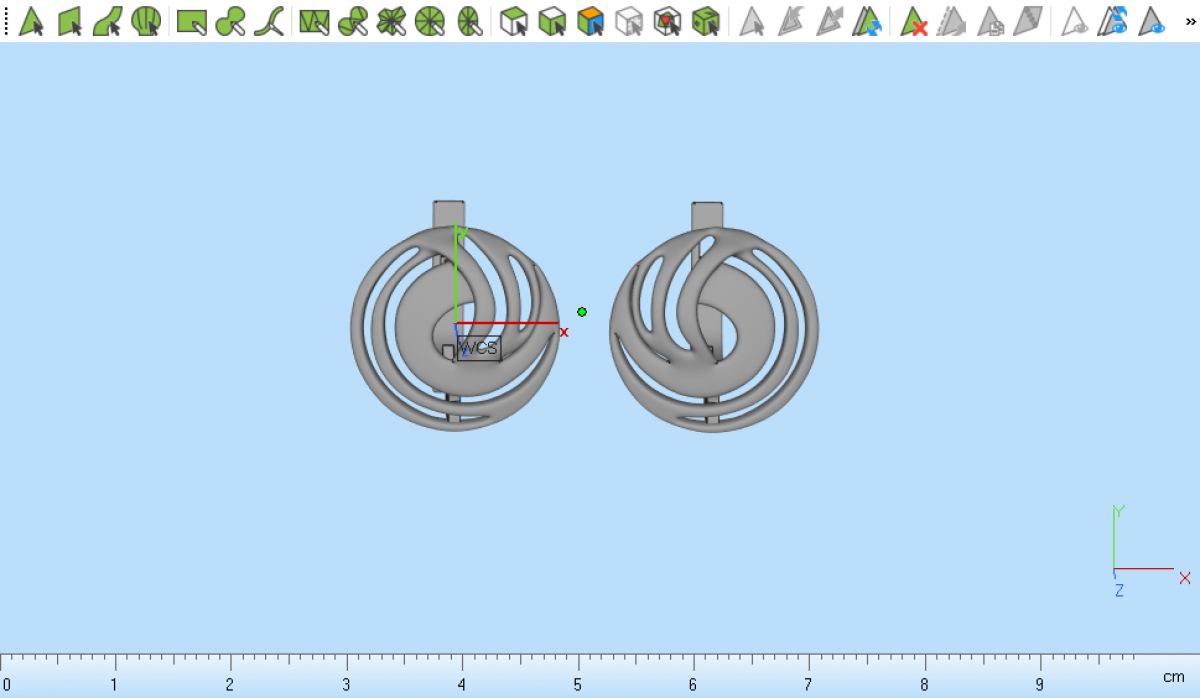Select the Mark Triangle tool

tap(31, 21)
